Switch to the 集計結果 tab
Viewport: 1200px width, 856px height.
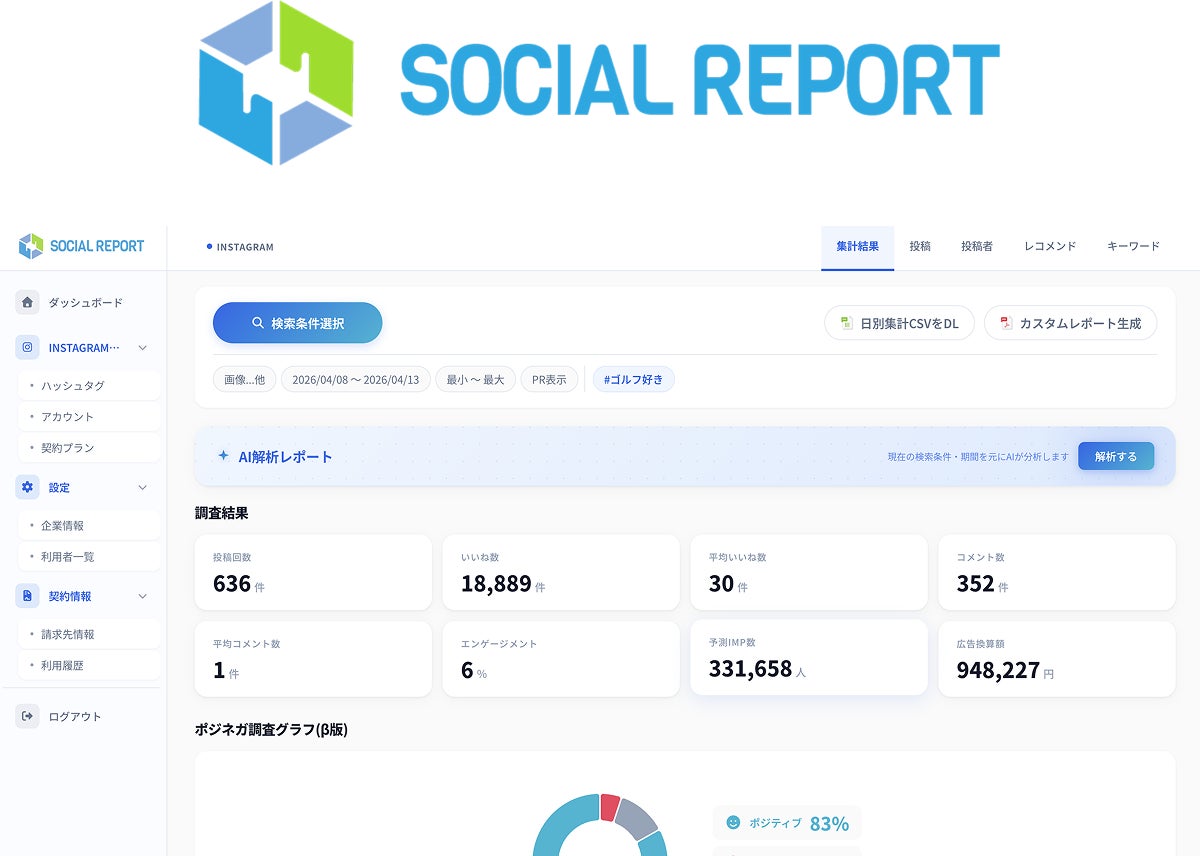click(x=857, y=246)
